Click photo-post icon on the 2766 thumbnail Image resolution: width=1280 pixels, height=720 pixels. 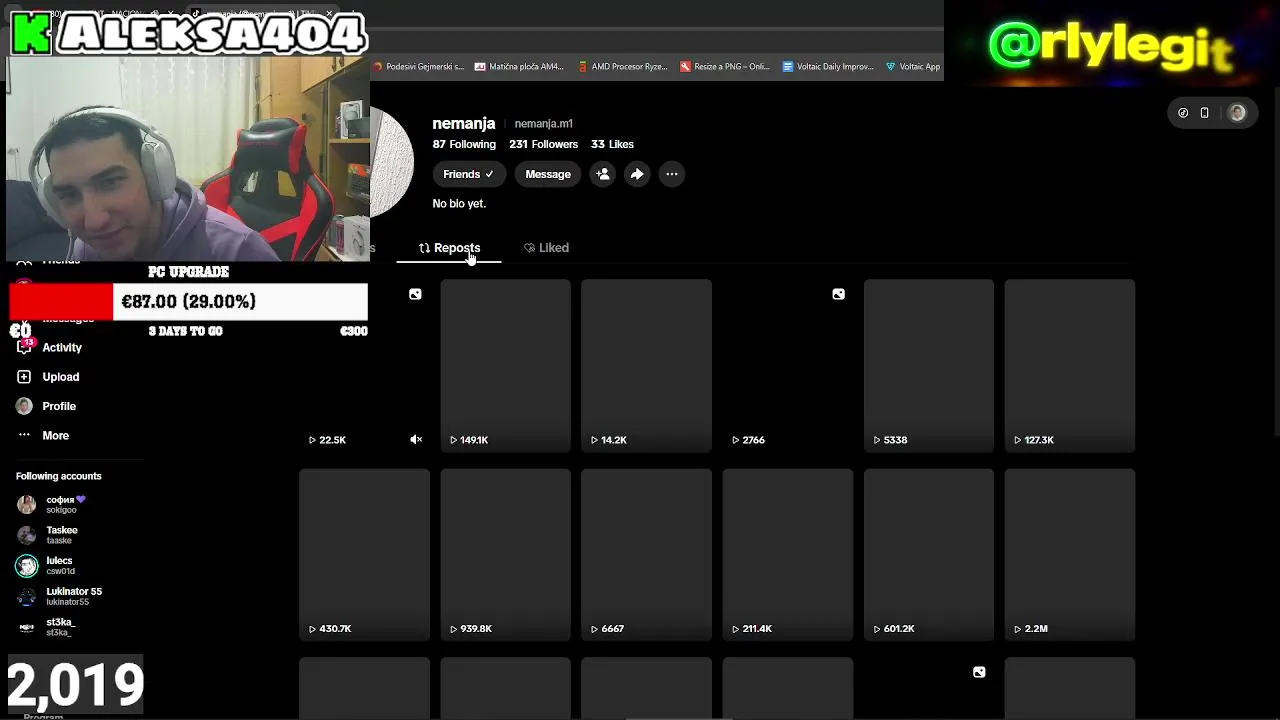(x=838, y=294)
